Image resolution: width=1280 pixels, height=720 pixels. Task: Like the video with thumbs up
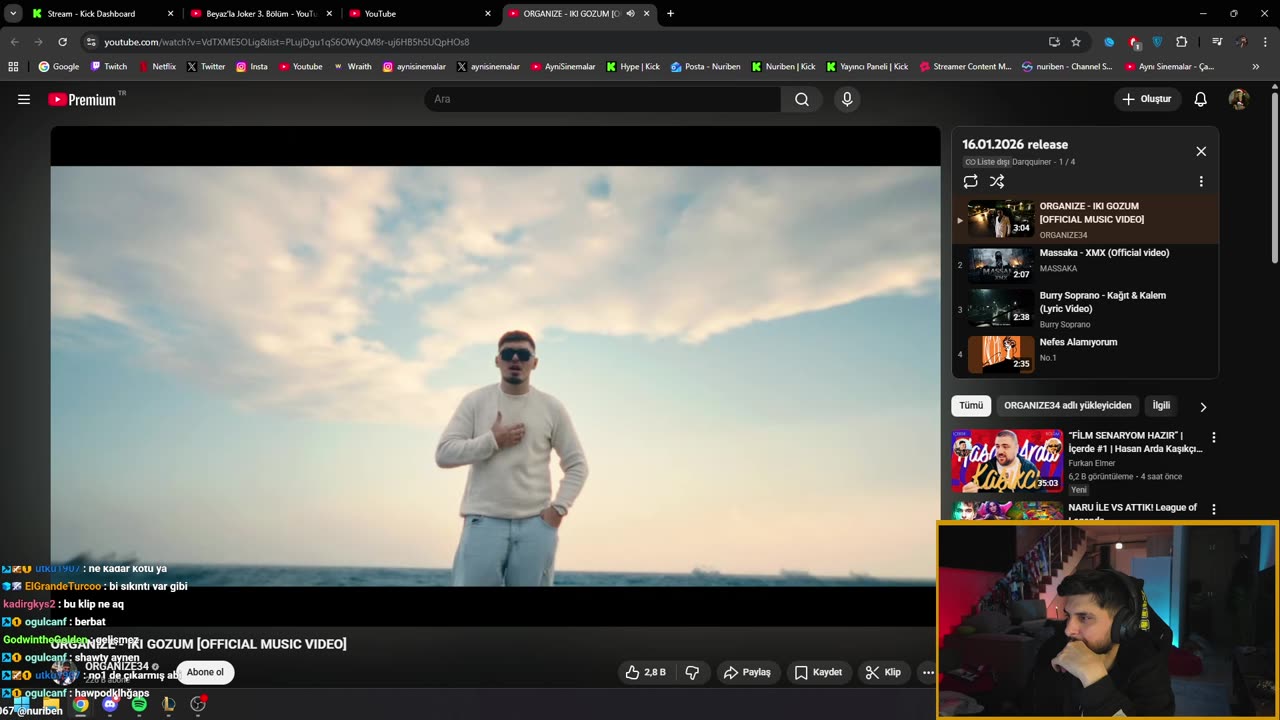pos(645,672)
